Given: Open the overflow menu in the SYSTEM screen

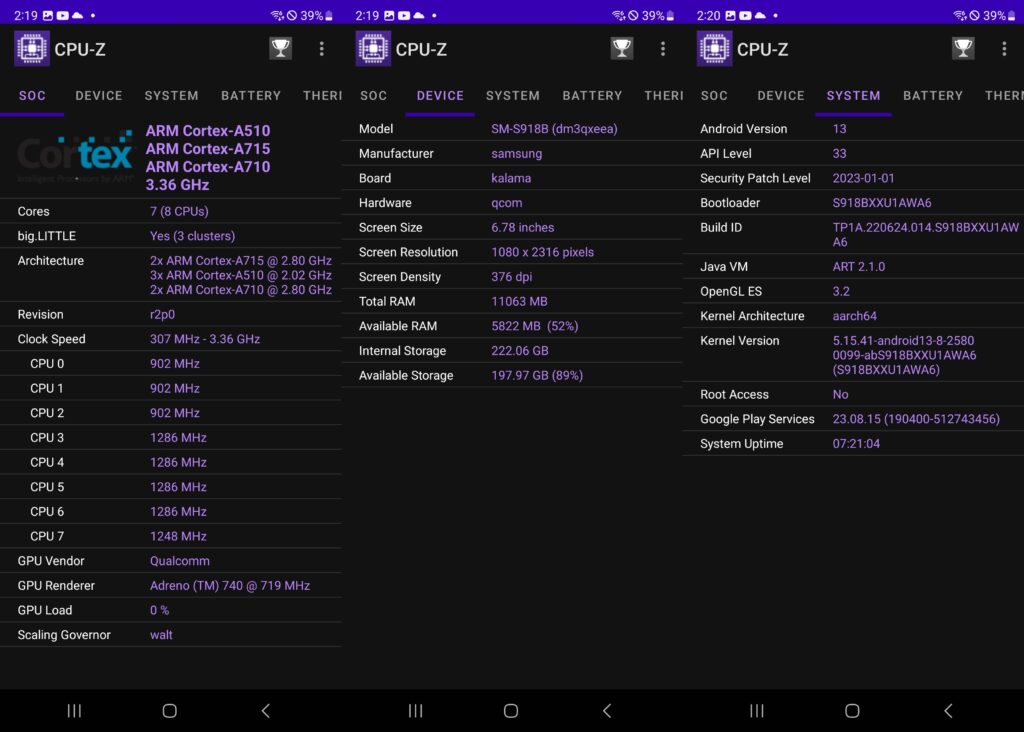Looking at the screenshot, I should click(x=1004, y=49).
